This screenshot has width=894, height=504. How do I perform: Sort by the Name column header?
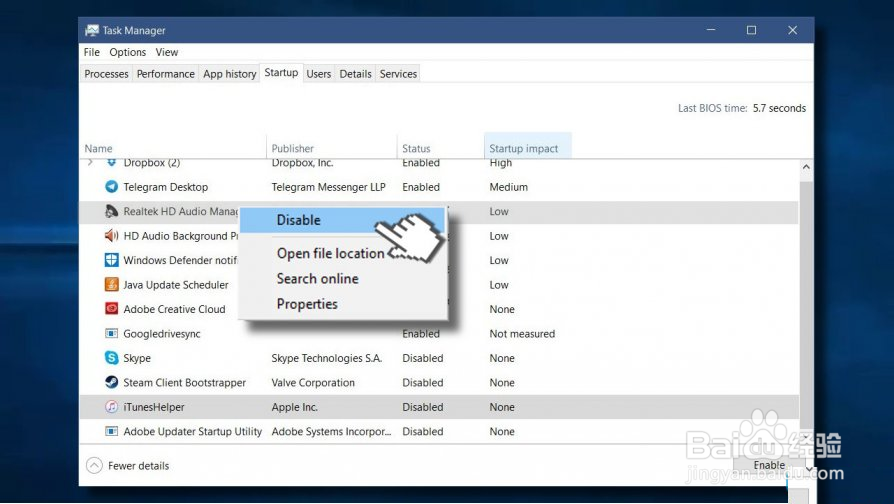coord(173,148)
